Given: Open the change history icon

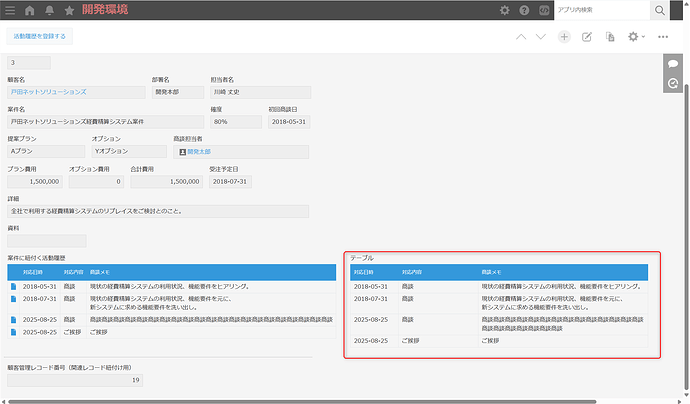Looking at the screenshot, I should click(x=672, y=83).
